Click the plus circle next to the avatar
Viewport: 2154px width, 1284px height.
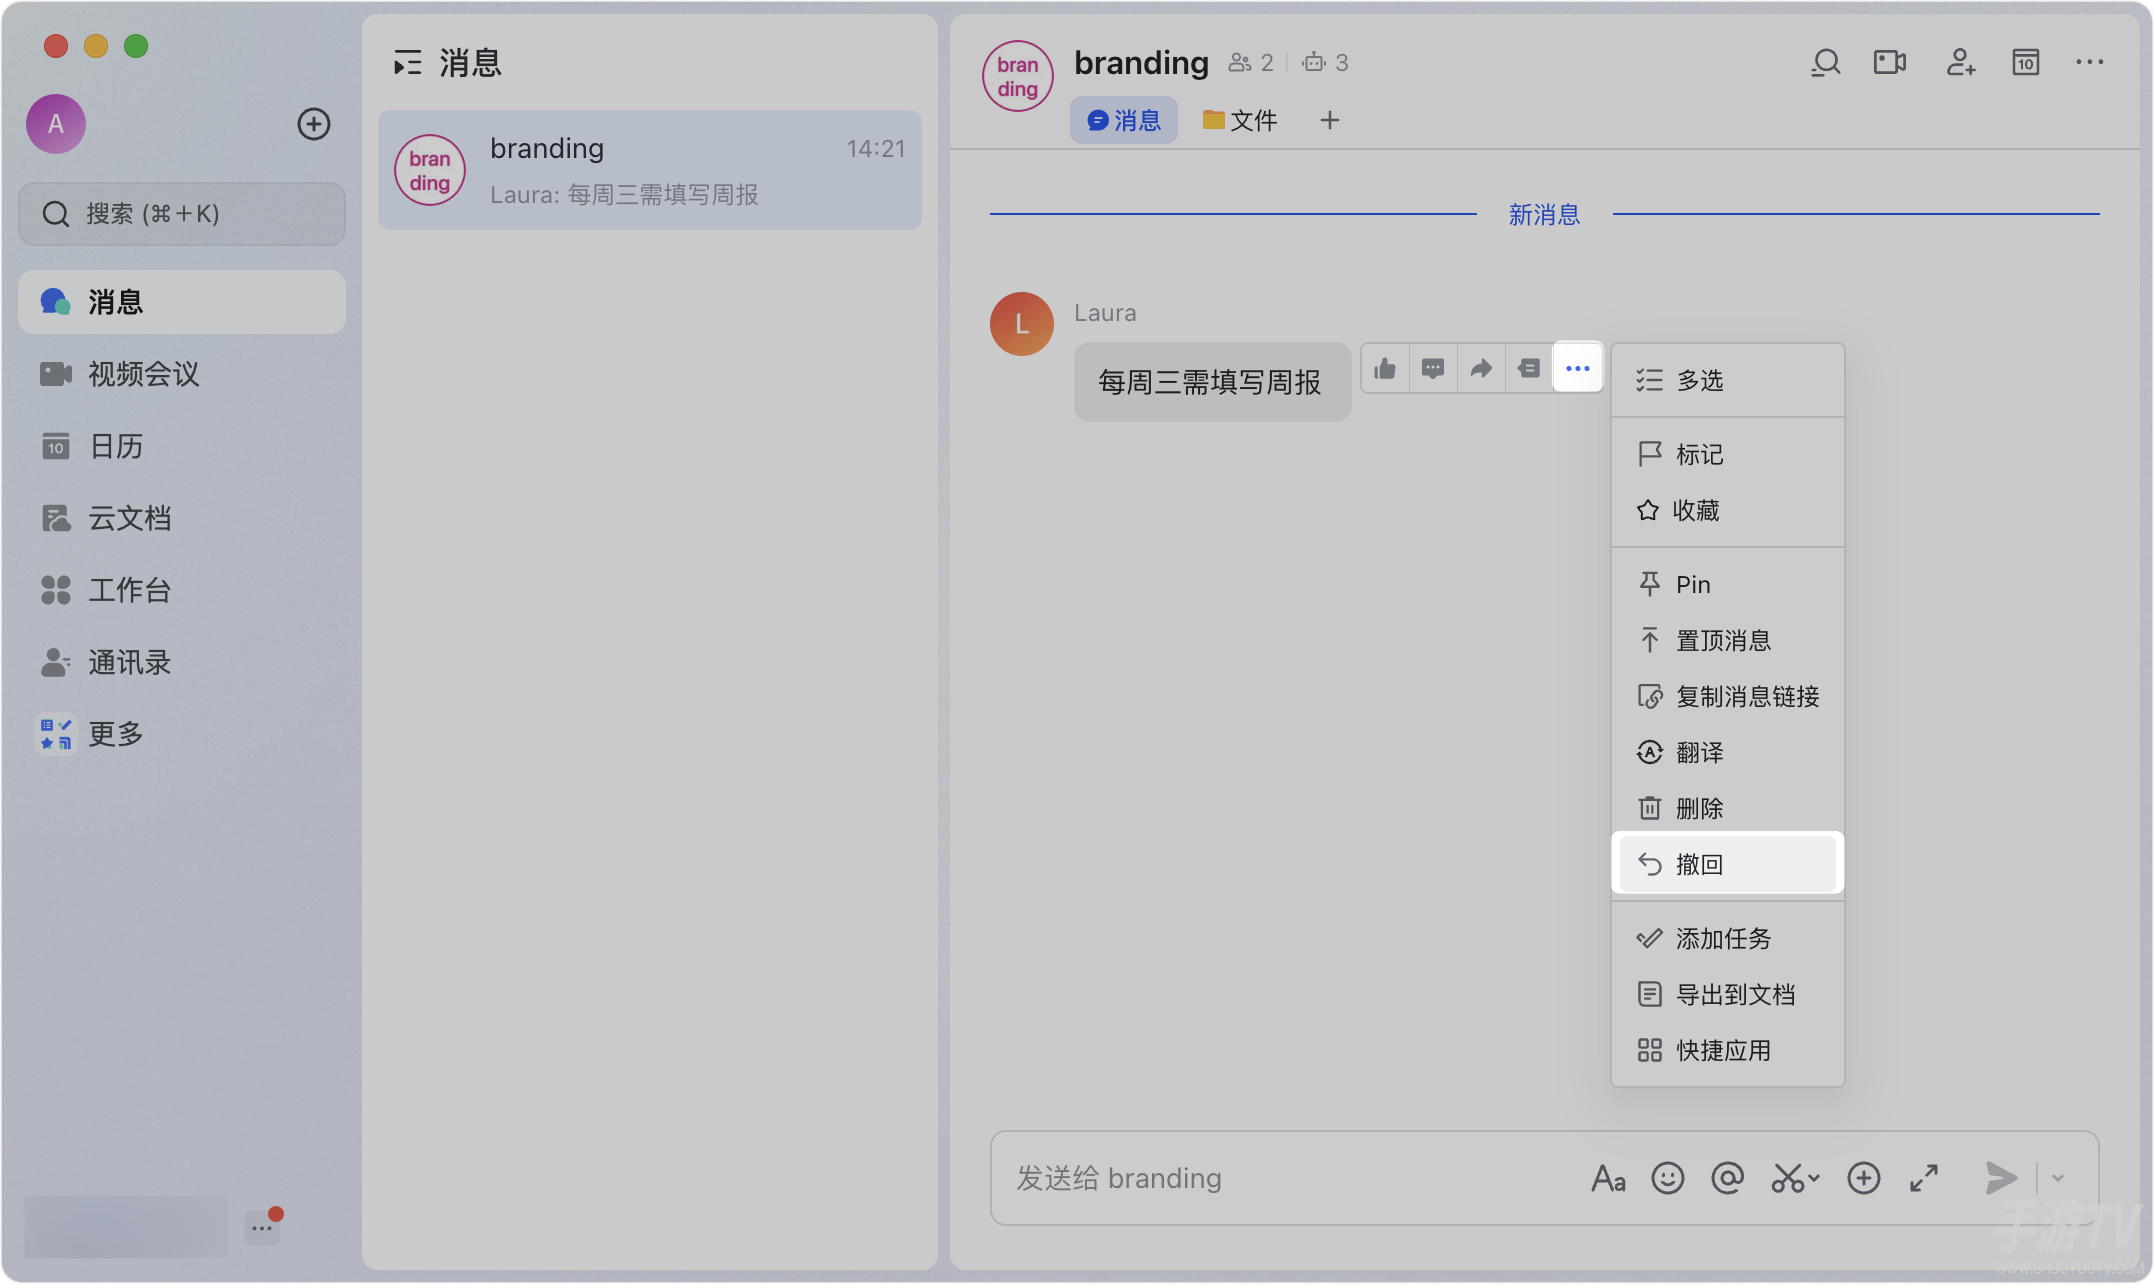point(314,124)
